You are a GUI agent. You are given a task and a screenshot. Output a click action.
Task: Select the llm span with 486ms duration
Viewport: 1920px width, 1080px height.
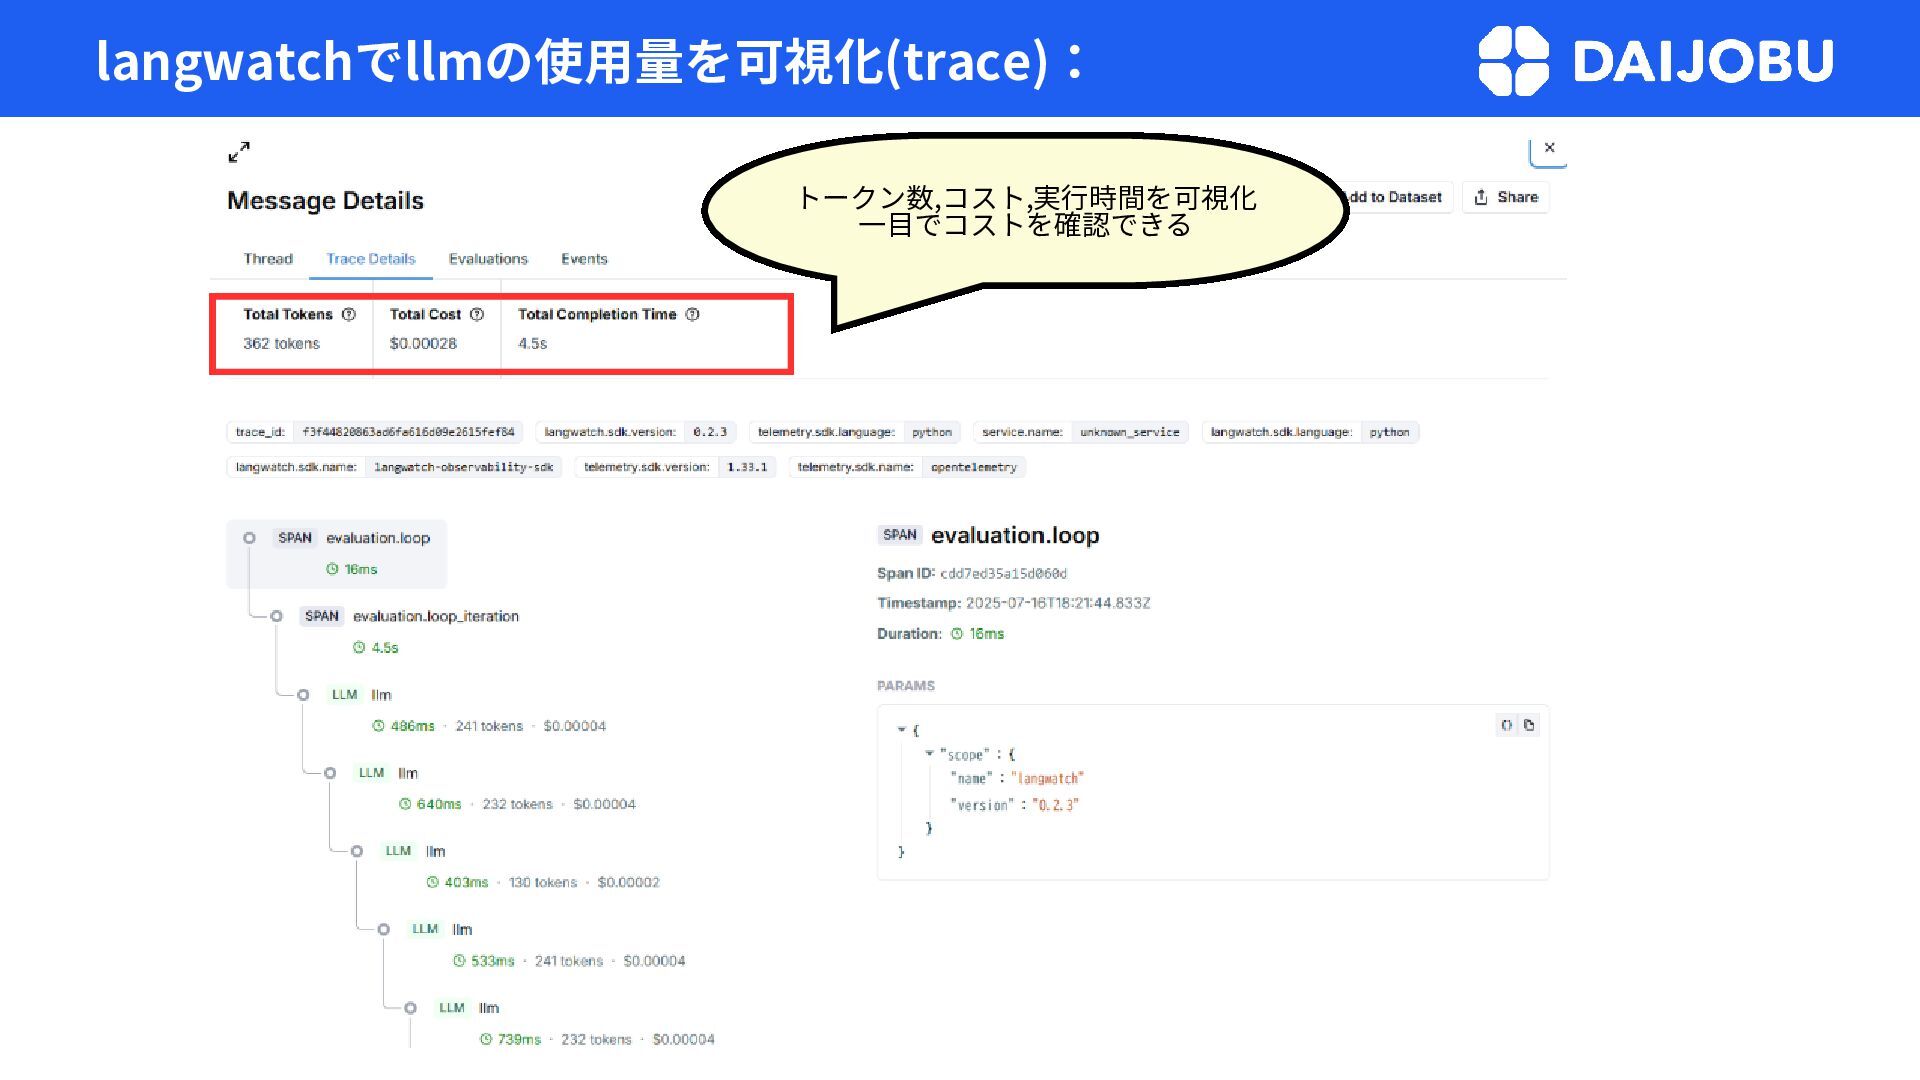coord(381,695)
